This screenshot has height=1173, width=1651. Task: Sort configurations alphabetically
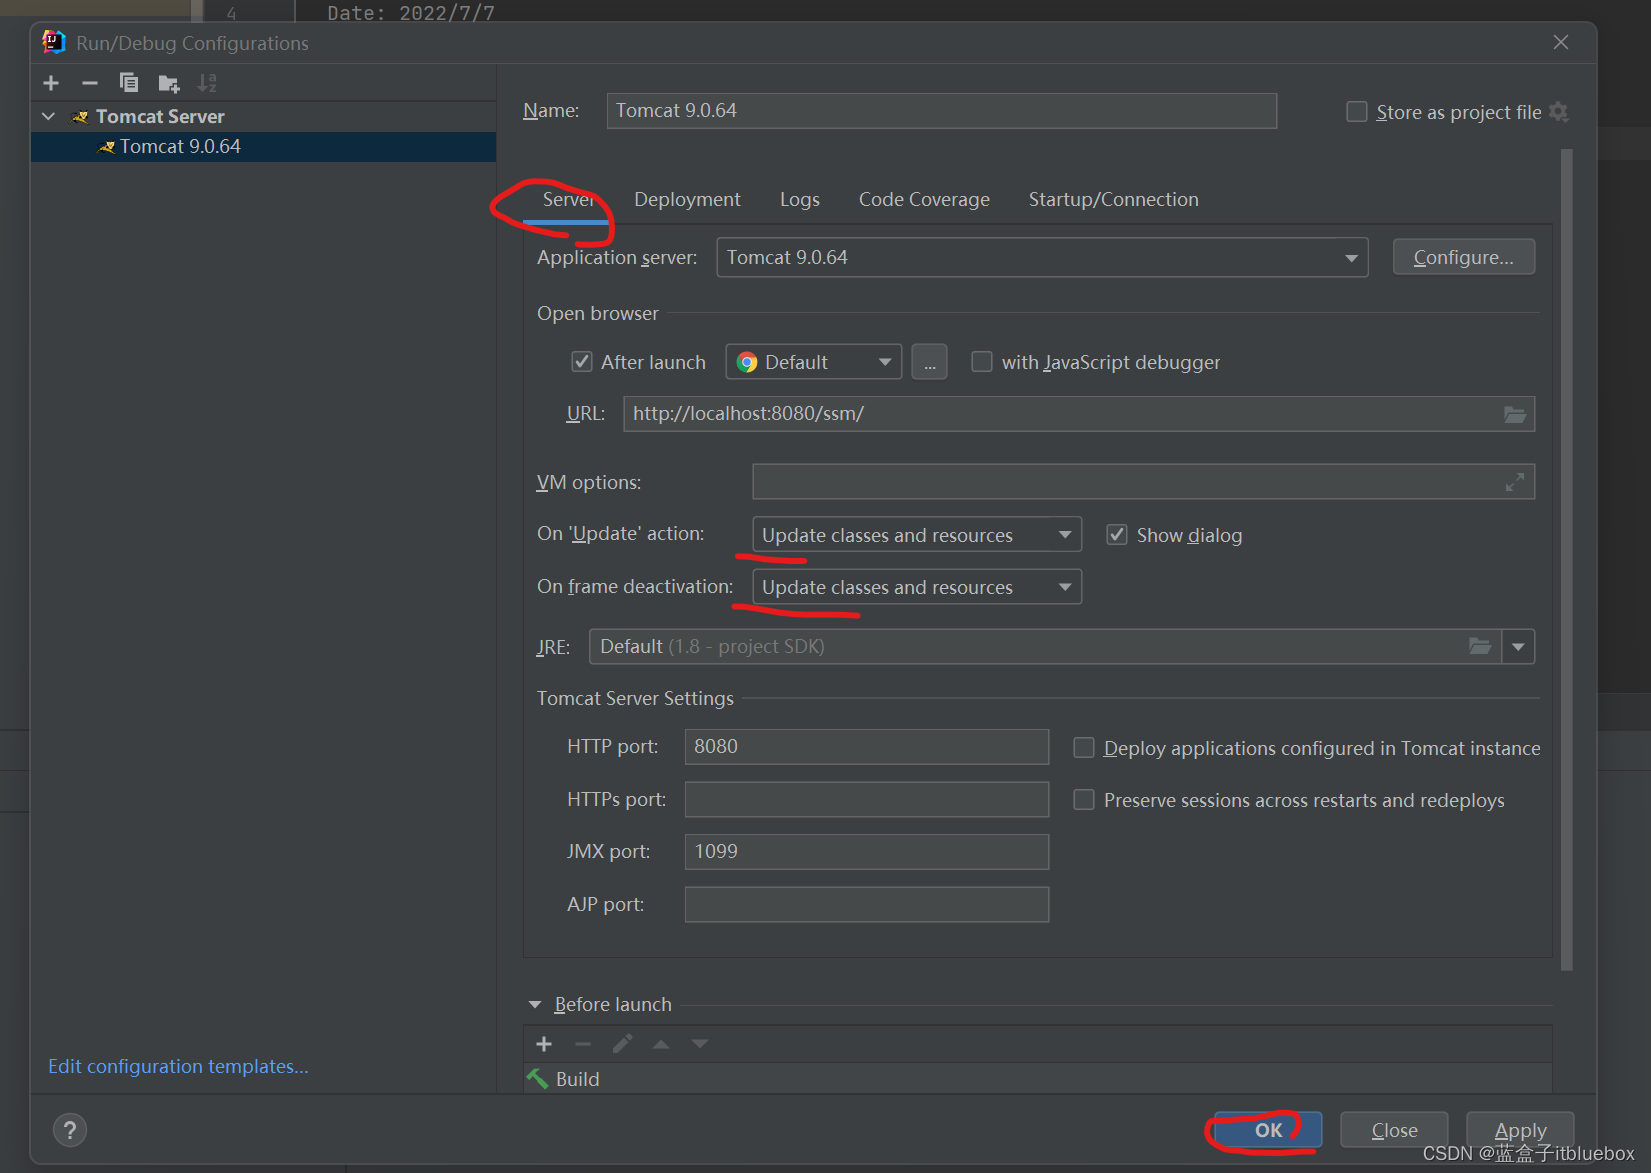tap(207, 83)
